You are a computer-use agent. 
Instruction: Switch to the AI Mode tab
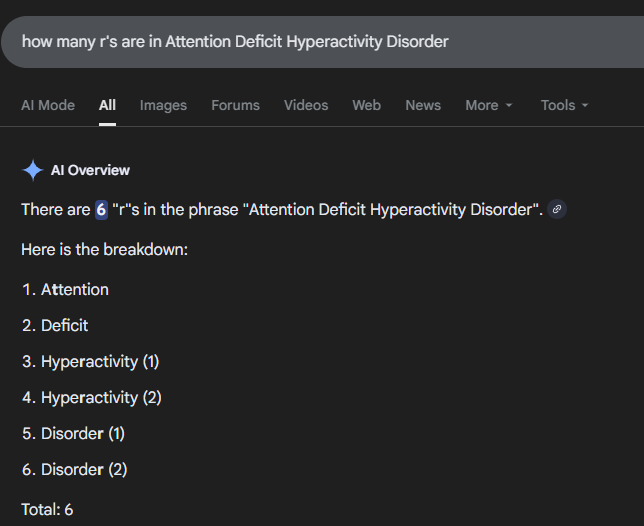[x=48, y=105]
